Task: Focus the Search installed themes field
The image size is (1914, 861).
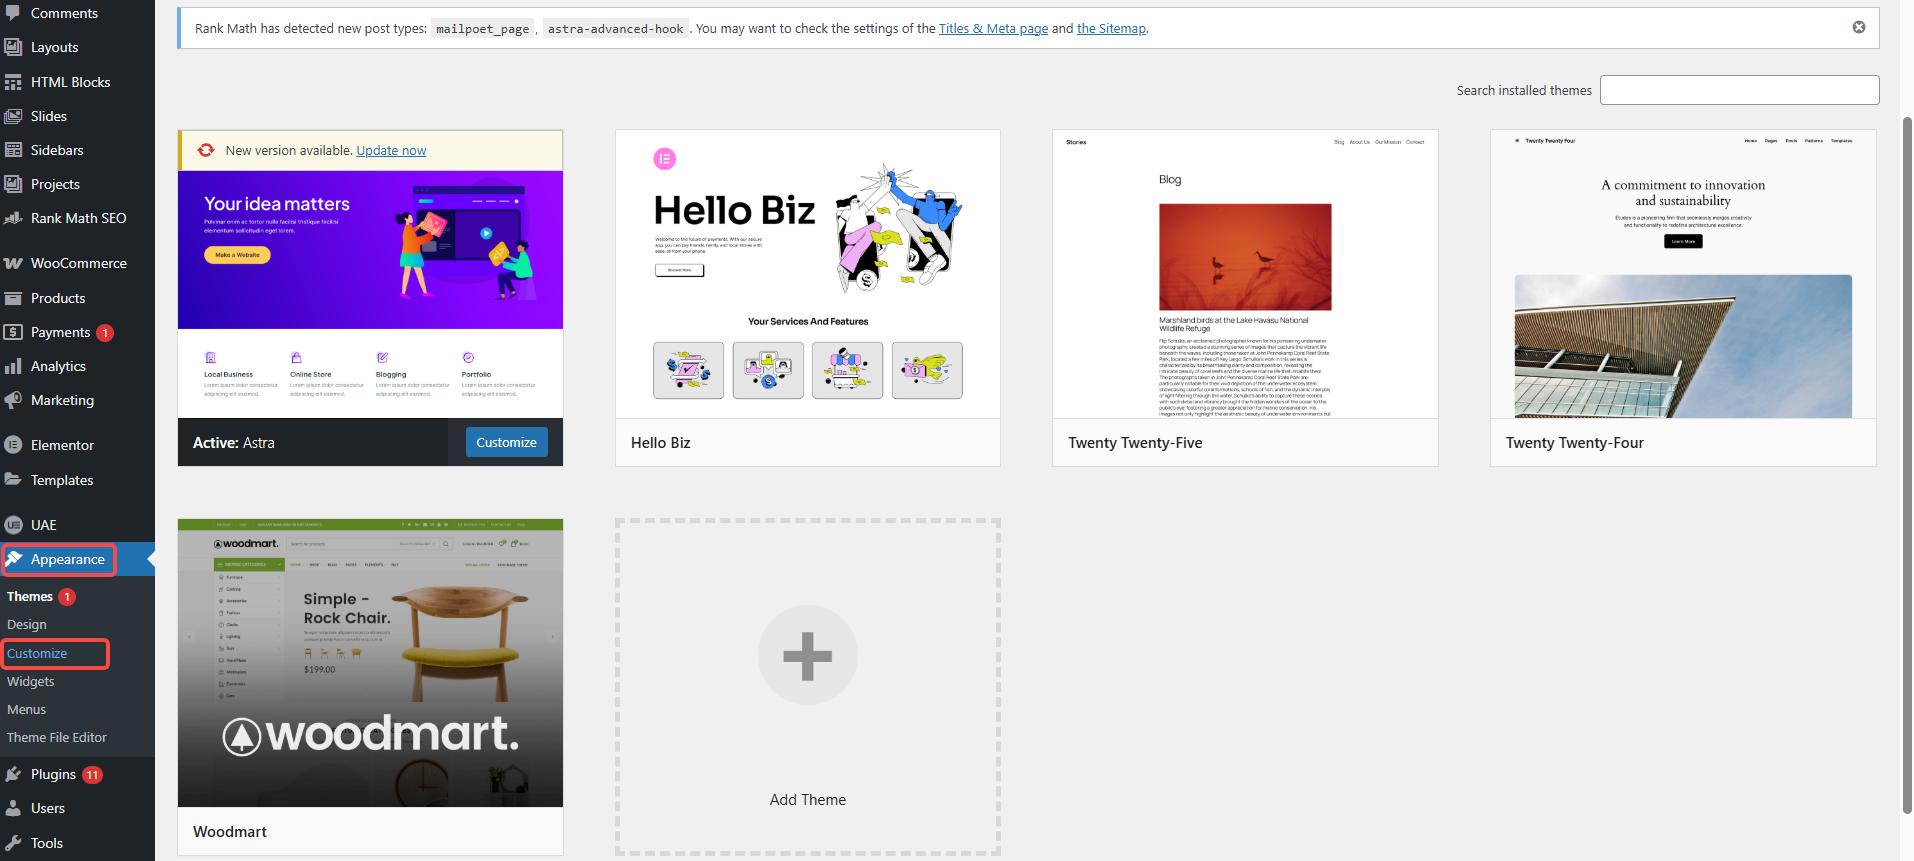Action: pyautogui.click(x=1738, y=90)
